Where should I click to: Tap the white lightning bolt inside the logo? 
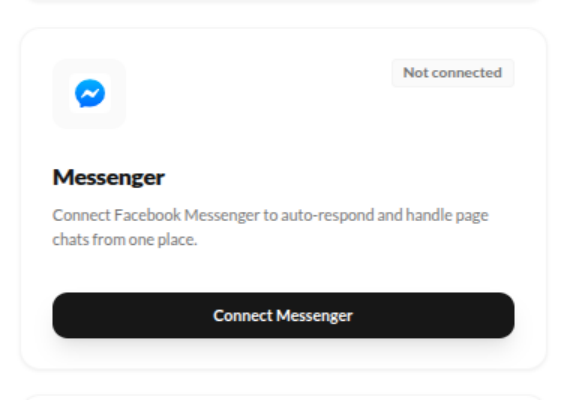pyautogui.click(x=90, y=94)
